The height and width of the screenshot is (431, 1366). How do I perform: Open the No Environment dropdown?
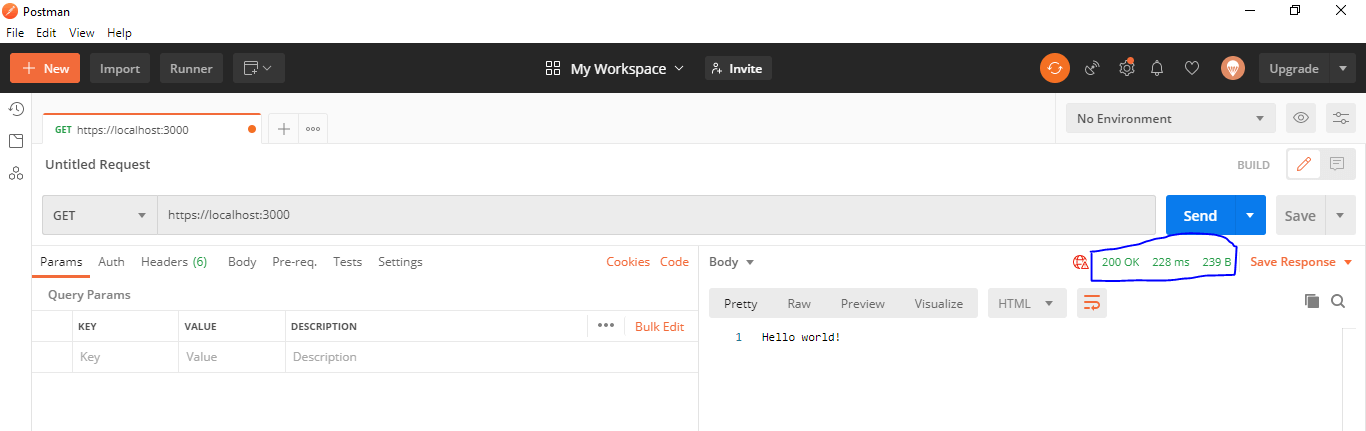(x=1171, y=118)
